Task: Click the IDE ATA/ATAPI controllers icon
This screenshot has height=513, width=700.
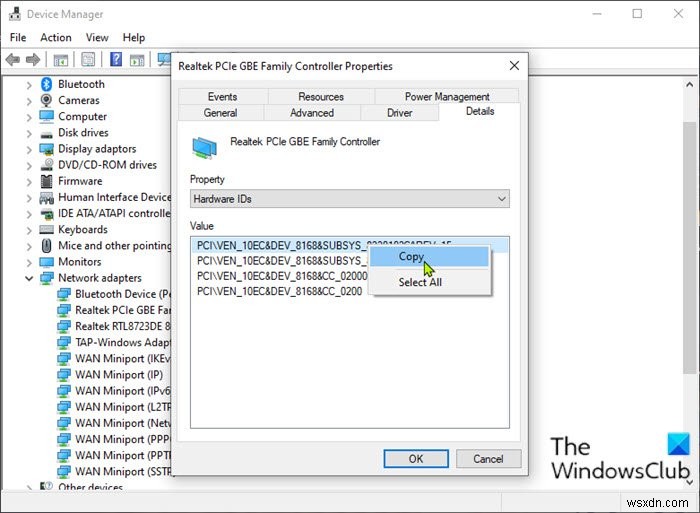Action: coord(46,214)
